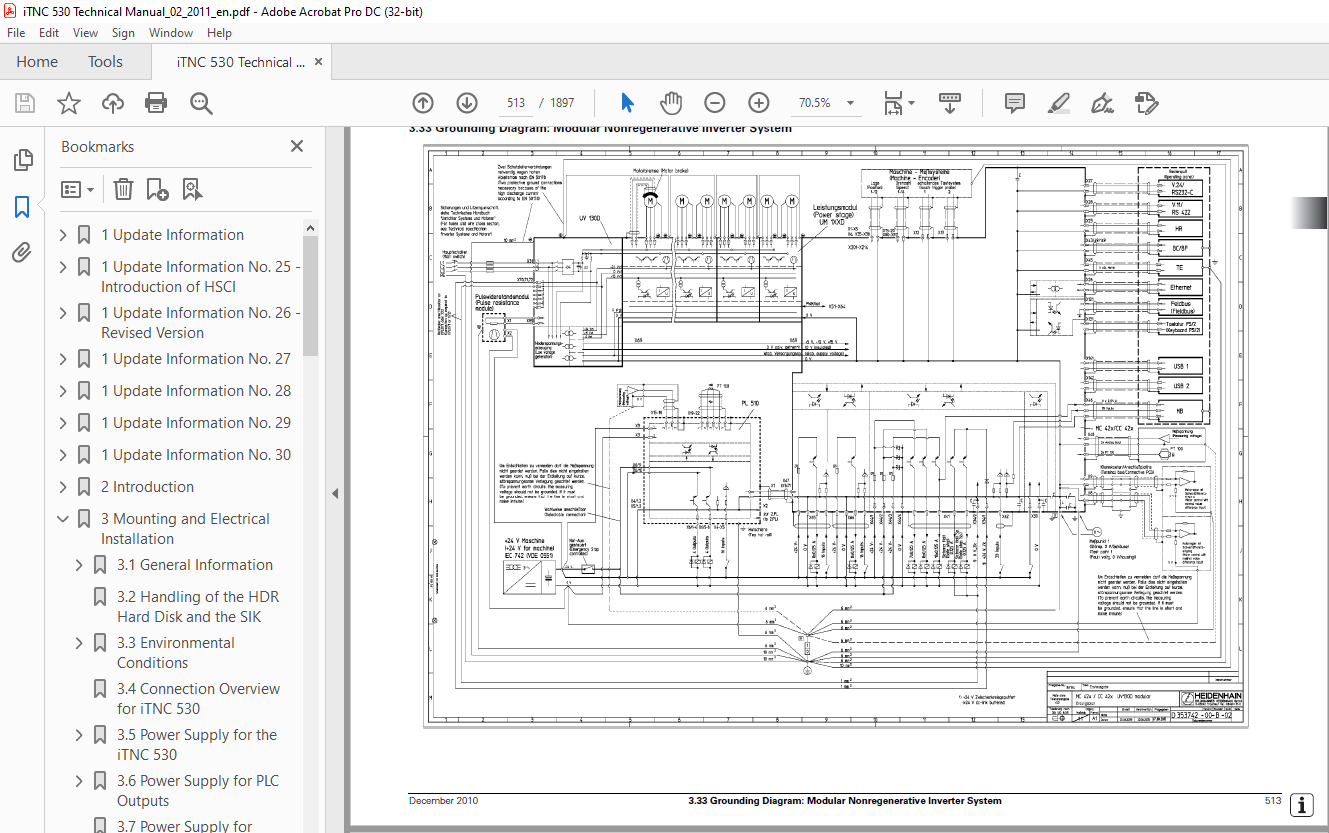
Task: Expand Update Information No. 25 bookmark
Action: point(63,267)
